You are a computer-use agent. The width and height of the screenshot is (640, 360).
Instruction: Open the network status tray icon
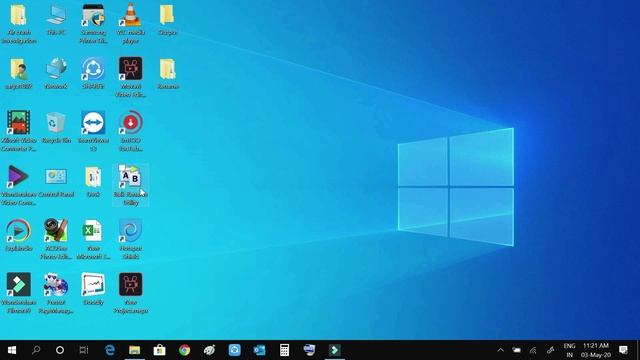[x=533, y=350]
